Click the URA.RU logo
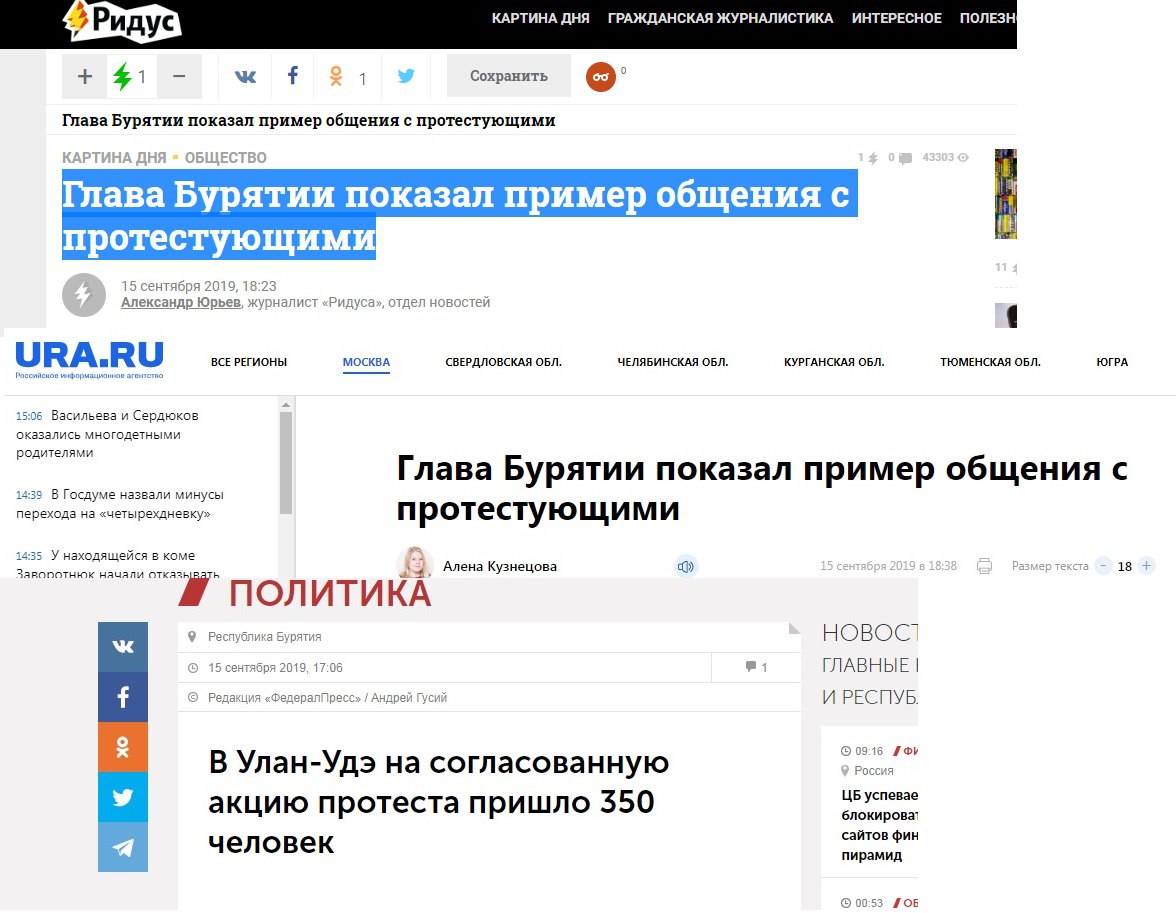Image resolution: width=1176 pixels, height=913 pixels. tap(89, 358)
